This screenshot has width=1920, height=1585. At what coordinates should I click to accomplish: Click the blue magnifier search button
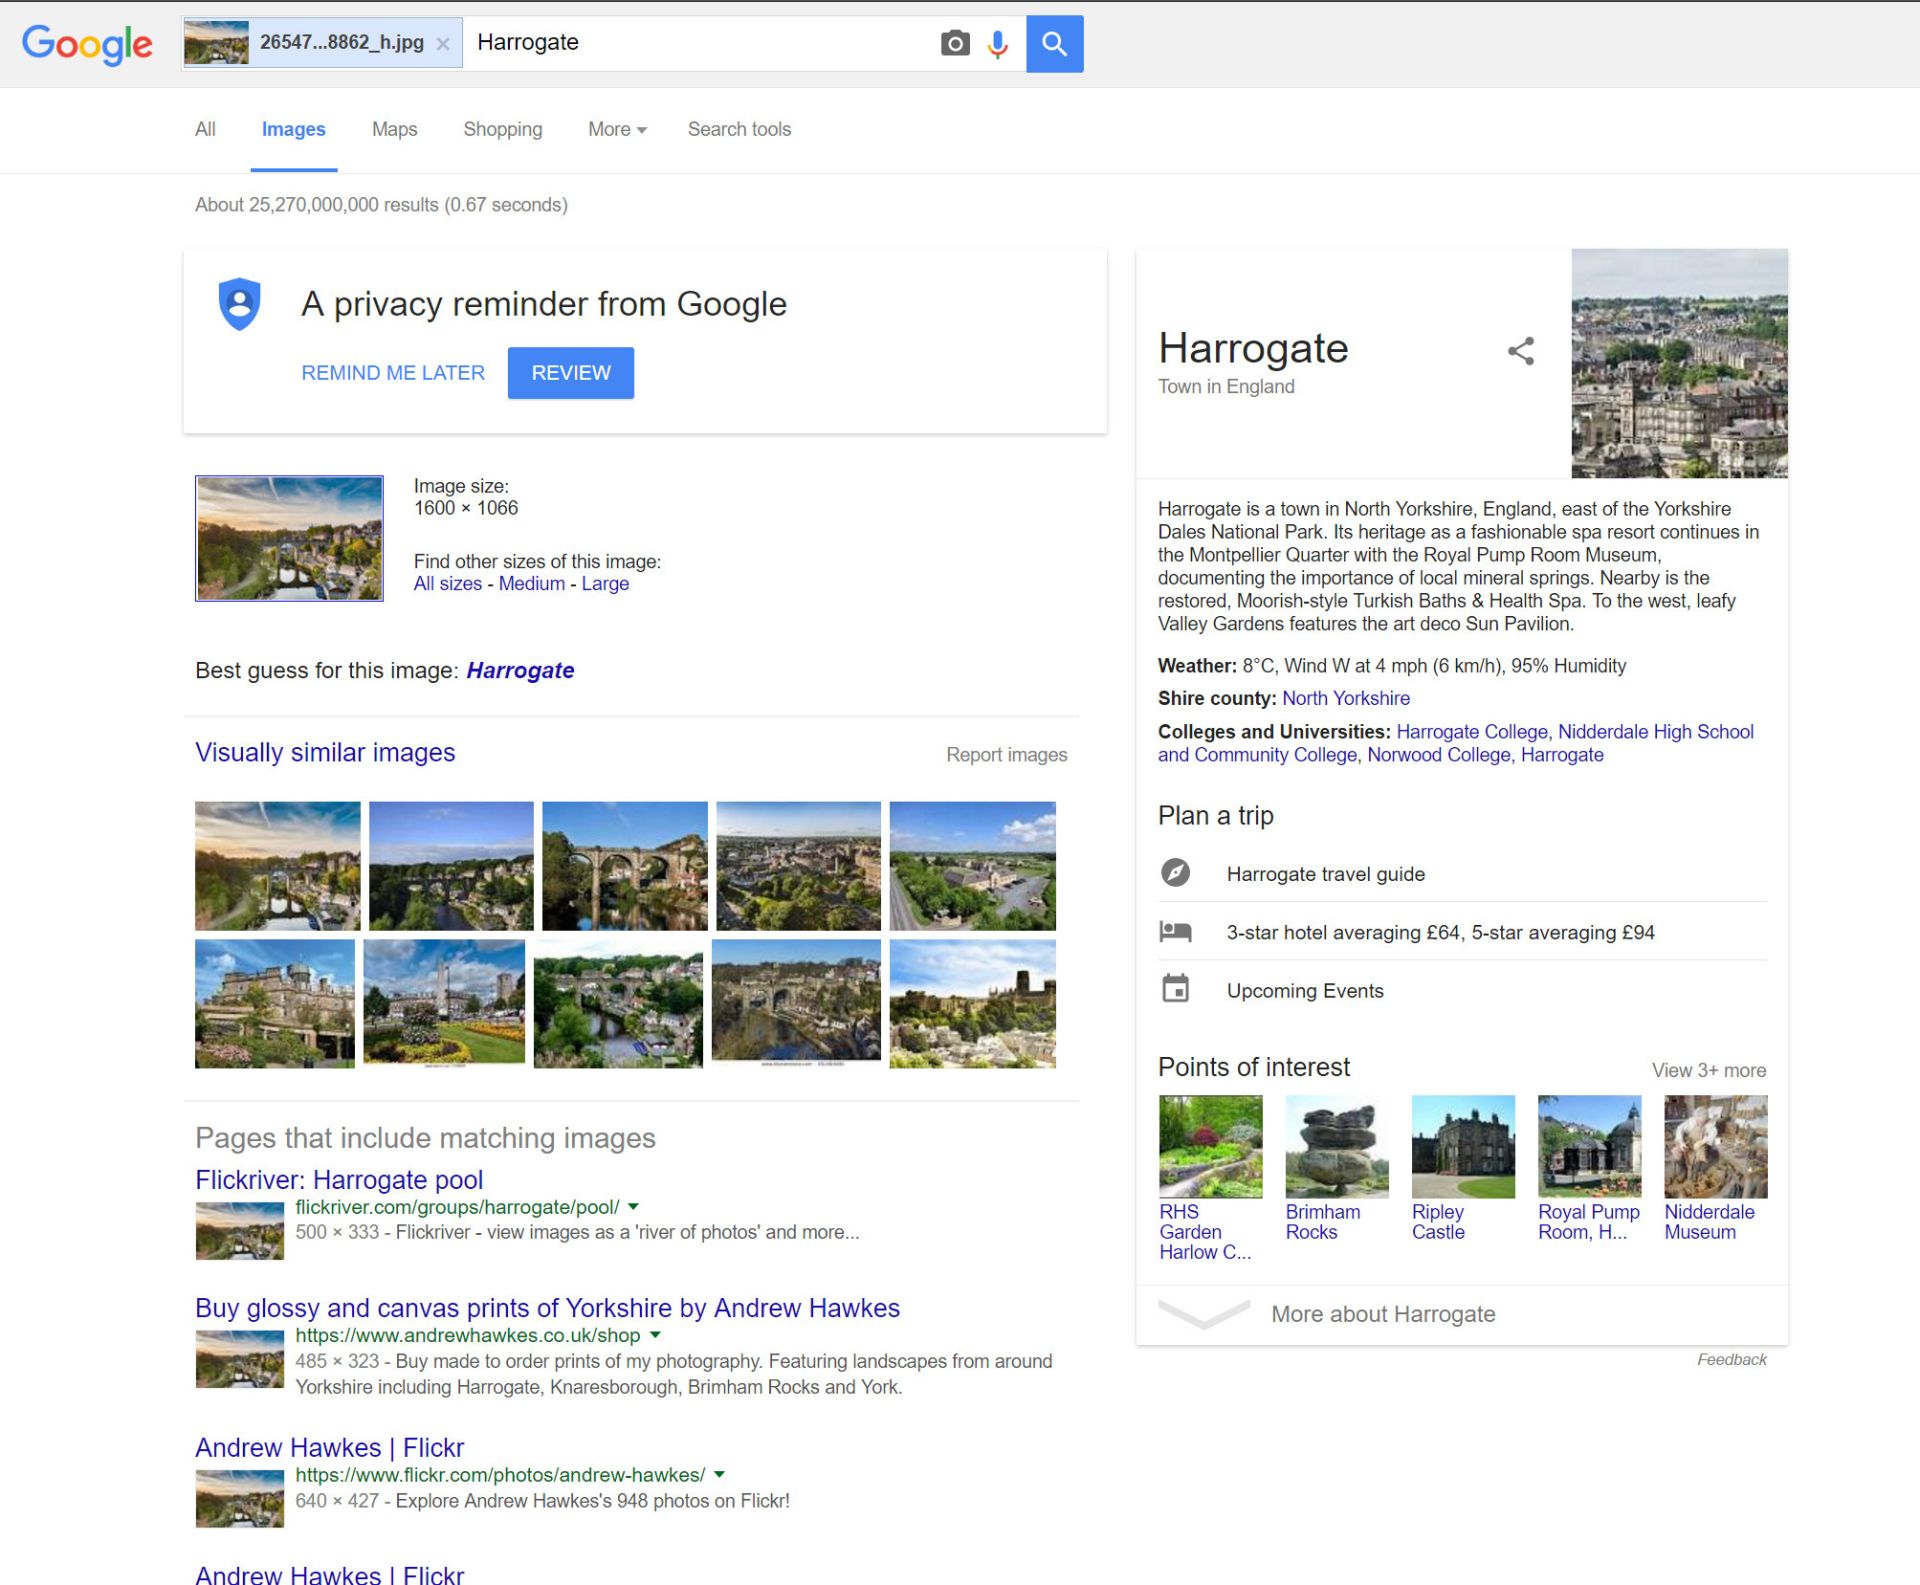(x=1054, y=43)
